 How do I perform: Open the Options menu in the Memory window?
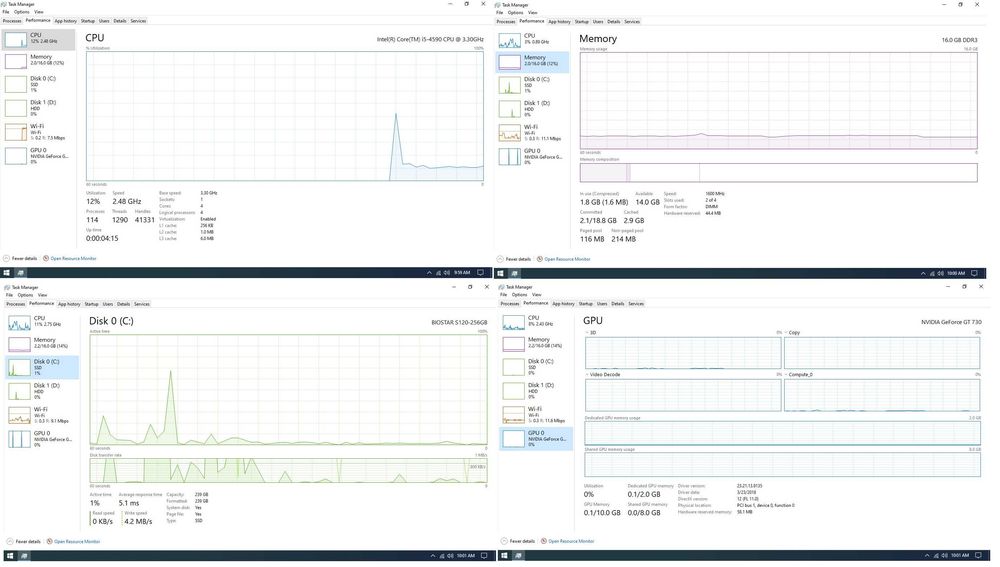(516, 12)
